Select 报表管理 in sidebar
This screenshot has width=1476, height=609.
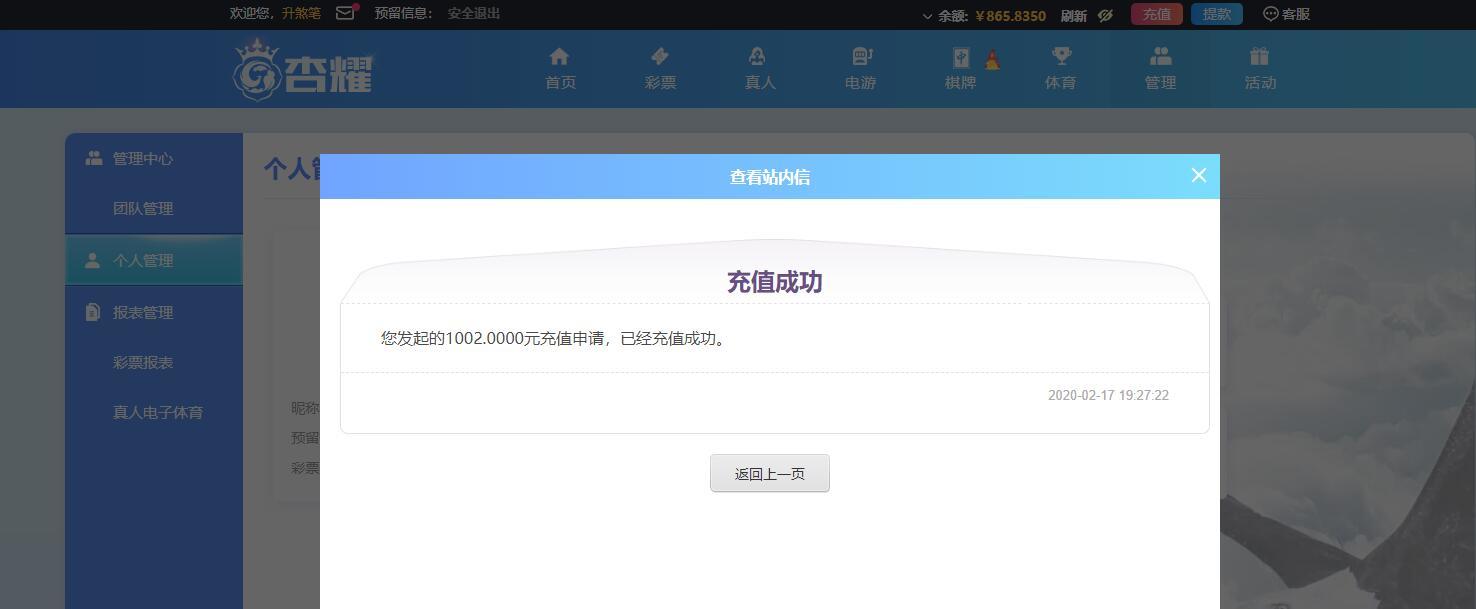coord(154,312)
